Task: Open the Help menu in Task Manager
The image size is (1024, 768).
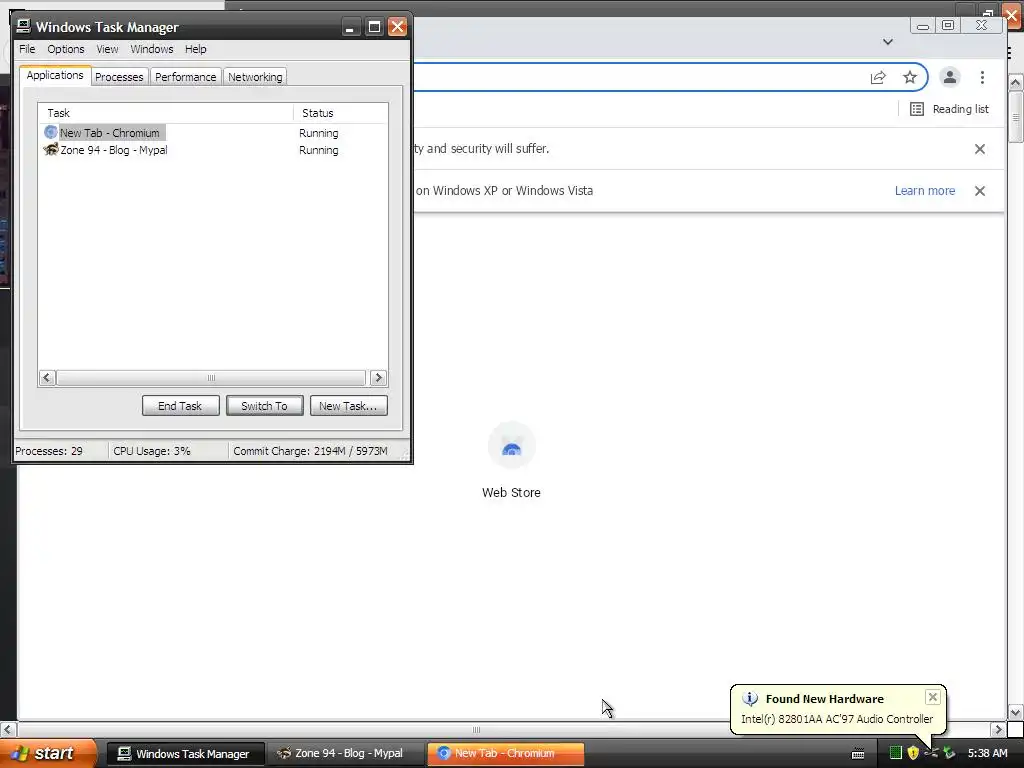Action: pos(195,49)
